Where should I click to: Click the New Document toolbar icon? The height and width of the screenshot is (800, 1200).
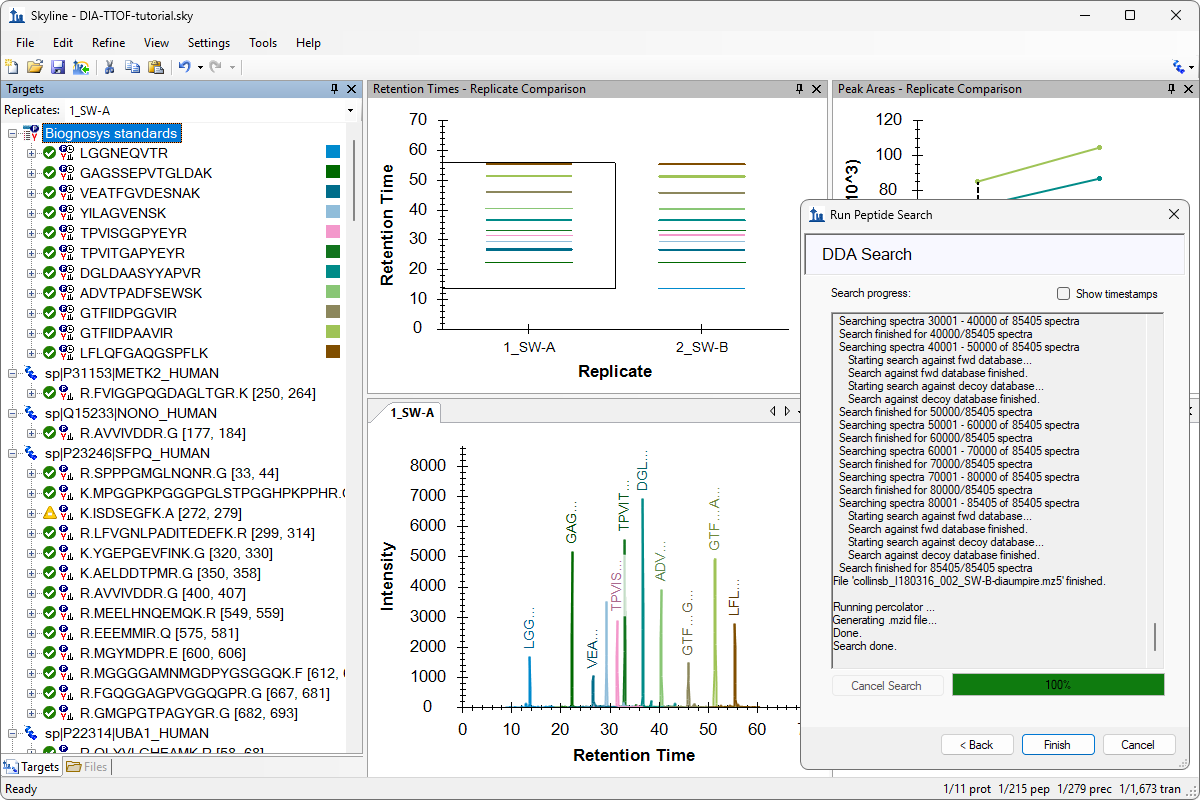coord(12,67)
